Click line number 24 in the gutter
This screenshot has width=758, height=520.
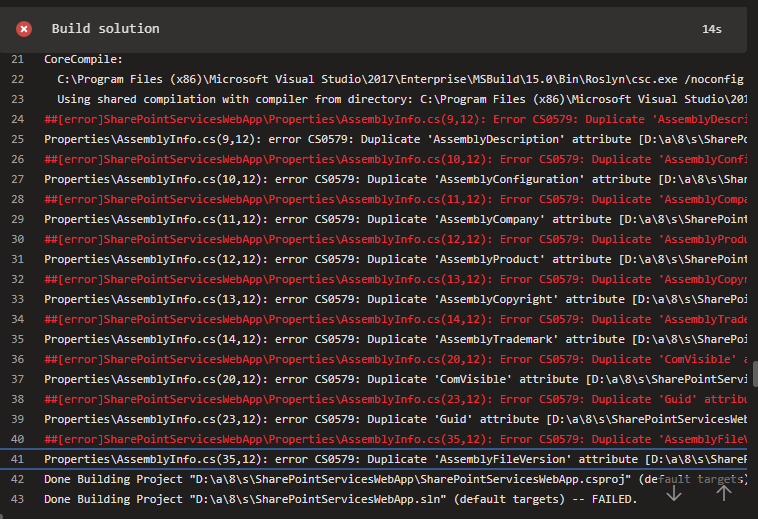tap(17, 119)
